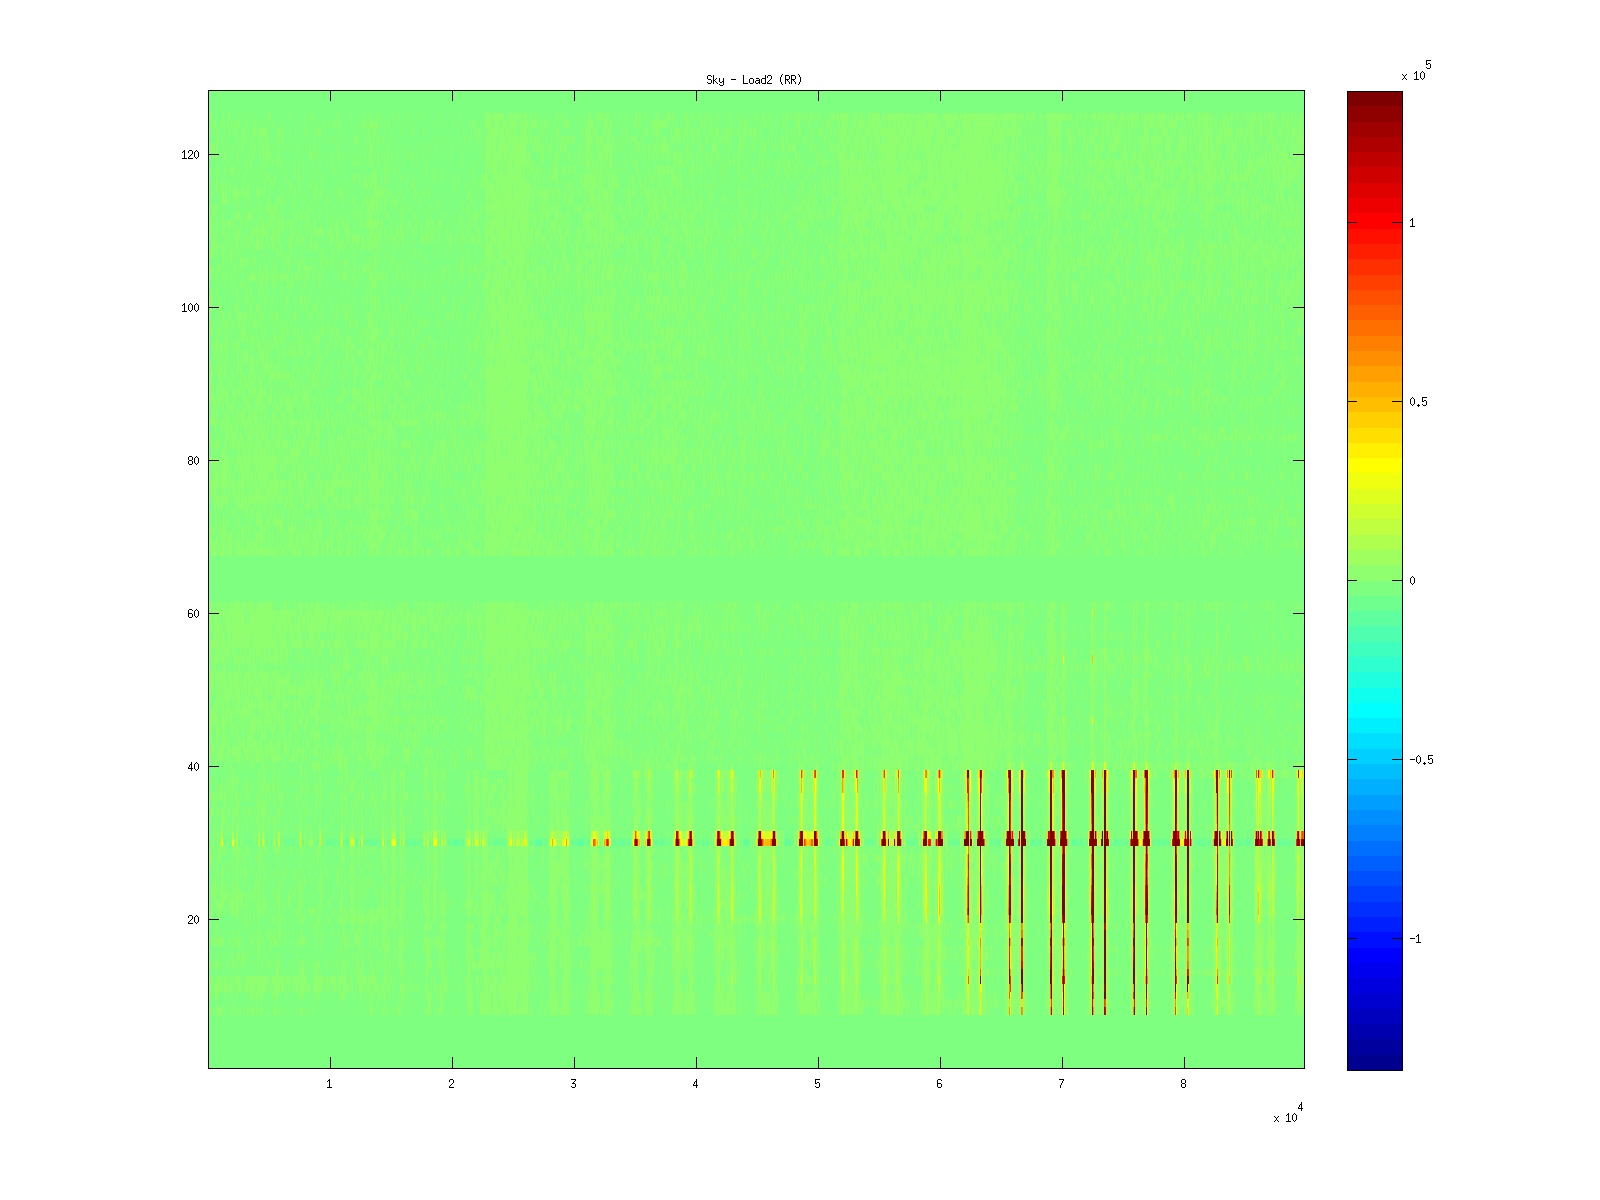Click the y-axis tick label 100

click(189, 308)
